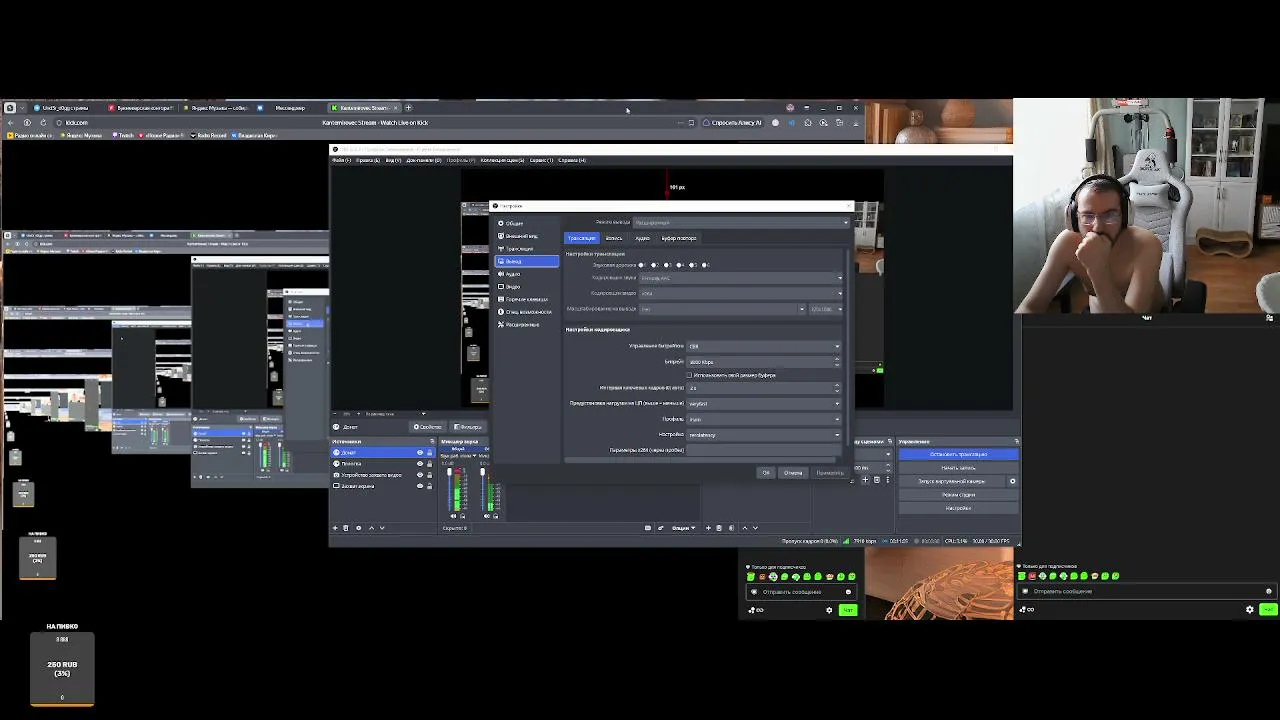Viewport: 1280px width, 720px height.
Task: Click the Начать запись button
Action: pyautogui.click(x=958, y=468)
